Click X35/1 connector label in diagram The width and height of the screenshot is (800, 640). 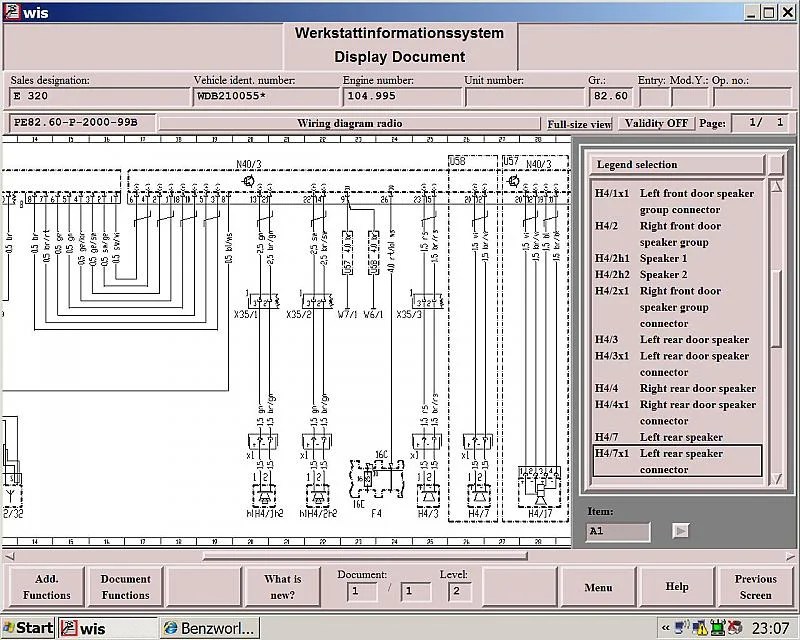pos(246,314)
